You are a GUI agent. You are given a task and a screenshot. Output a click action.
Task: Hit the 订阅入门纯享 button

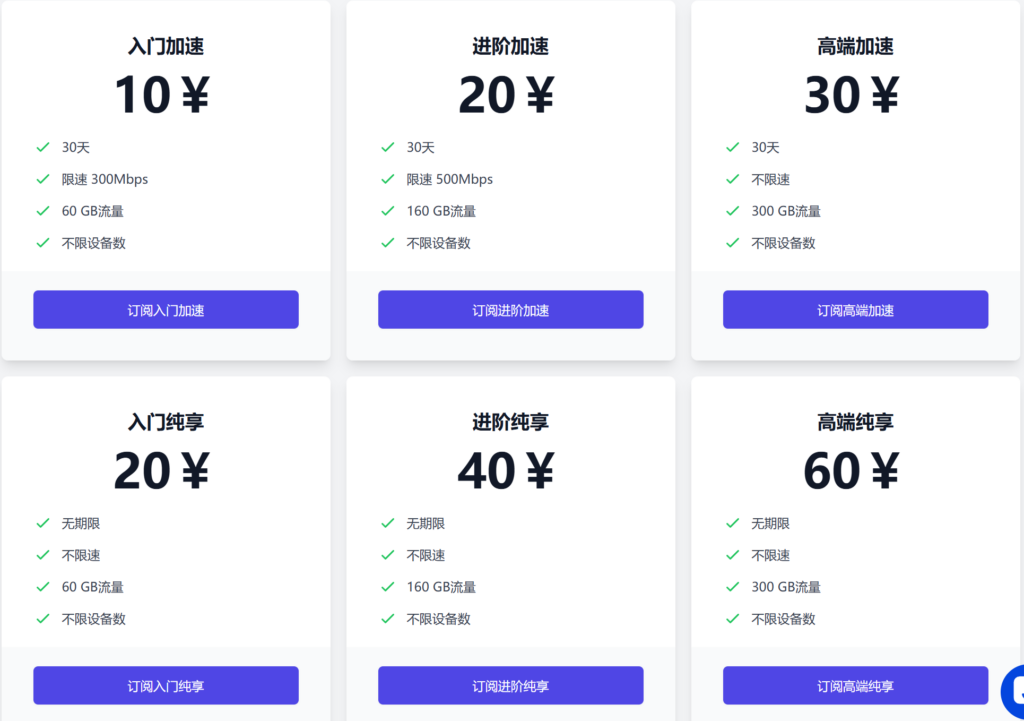click(166, 686)
